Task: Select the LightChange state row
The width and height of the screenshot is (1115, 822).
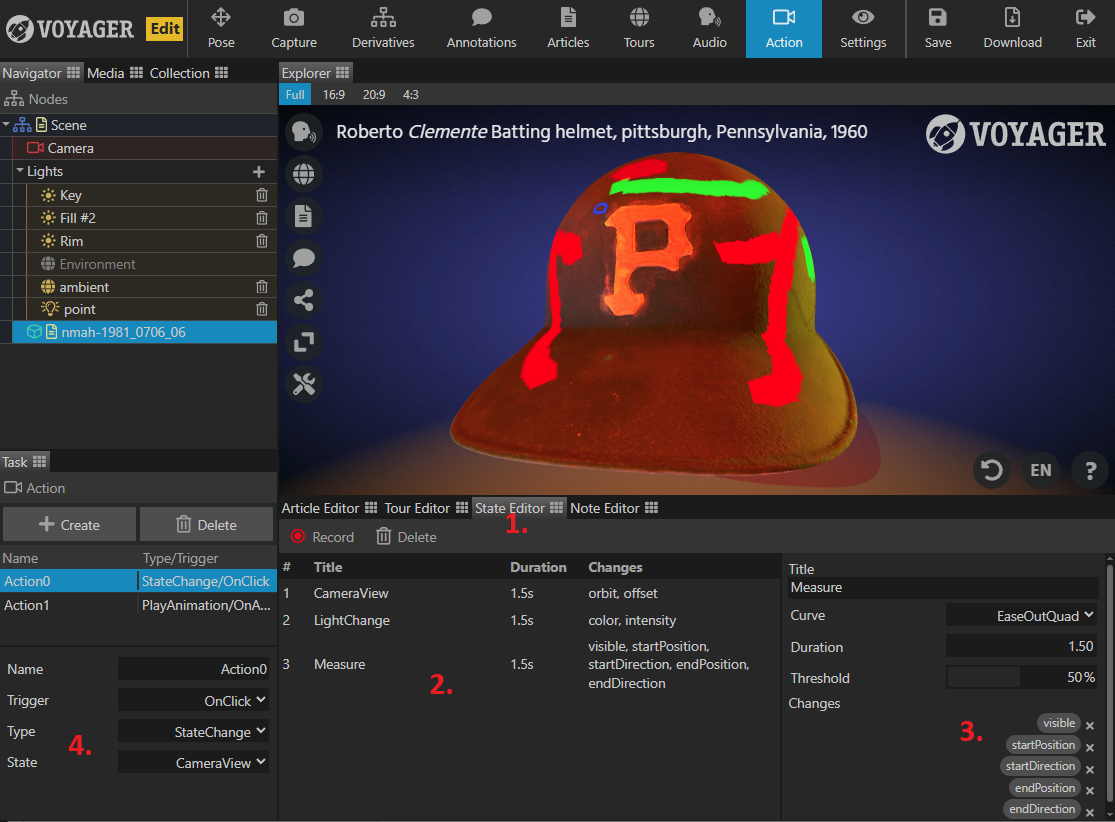Action: coord(530,620)
